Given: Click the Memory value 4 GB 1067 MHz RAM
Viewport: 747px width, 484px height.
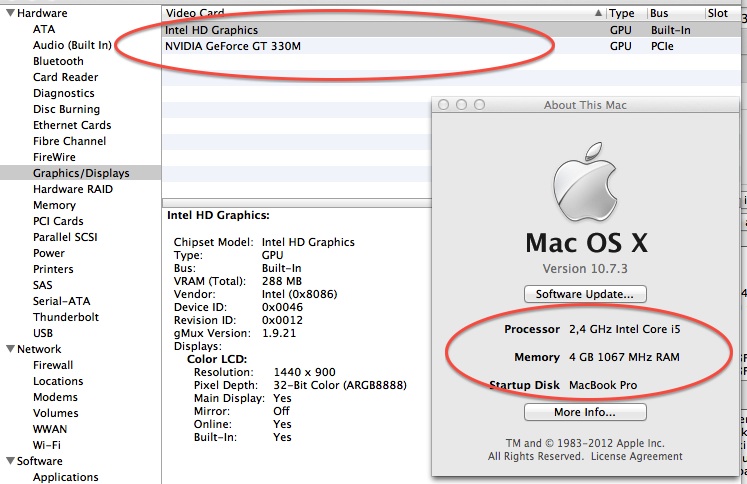Looking at the screenshot, I should point(624,357).
